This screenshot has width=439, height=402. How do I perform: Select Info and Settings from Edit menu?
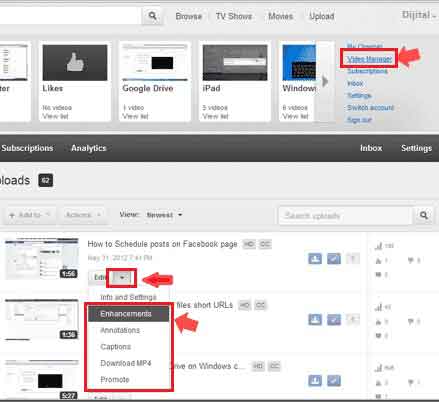click(x=128, y=297)
